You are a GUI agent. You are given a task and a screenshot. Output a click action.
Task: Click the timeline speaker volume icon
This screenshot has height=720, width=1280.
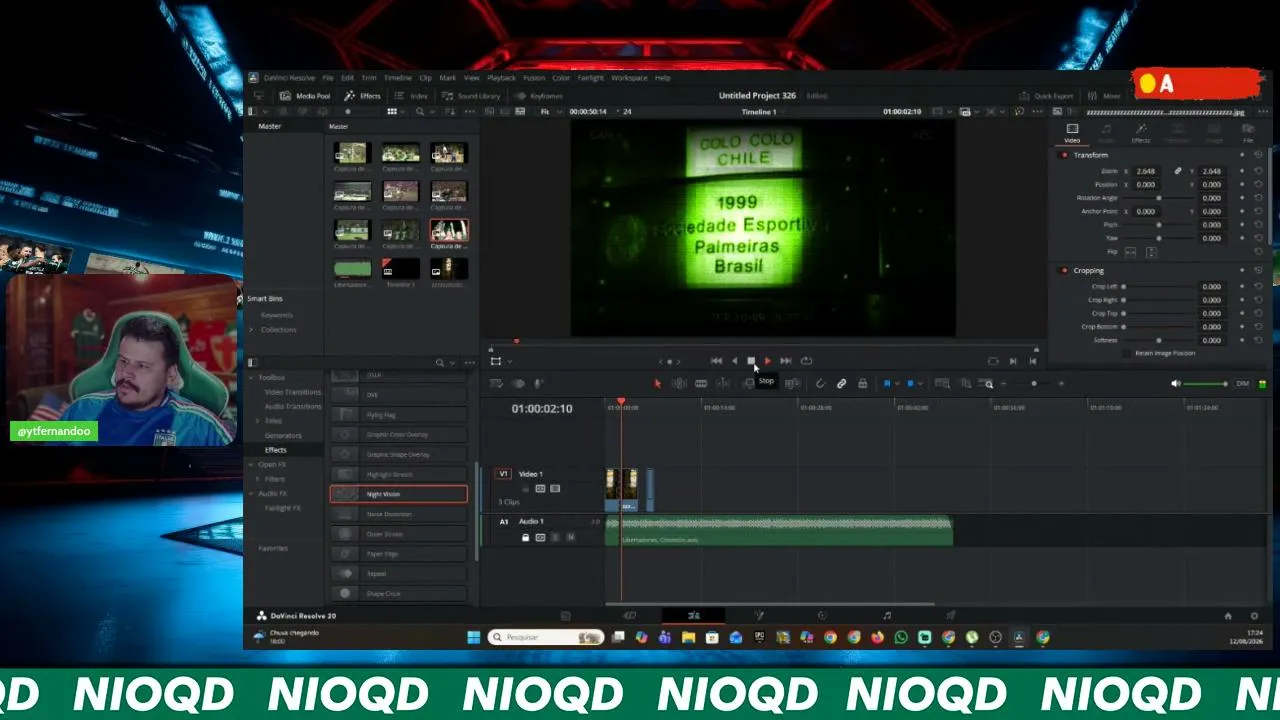click(x=1176, y=384)
